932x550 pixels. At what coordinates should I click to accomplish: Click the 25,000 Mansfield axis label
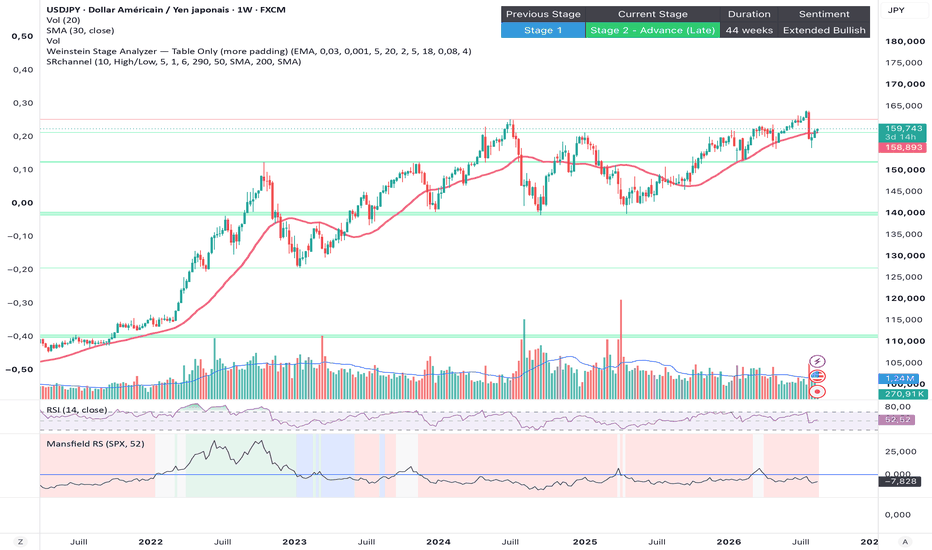pyautogui.click(x=900, y=452)
